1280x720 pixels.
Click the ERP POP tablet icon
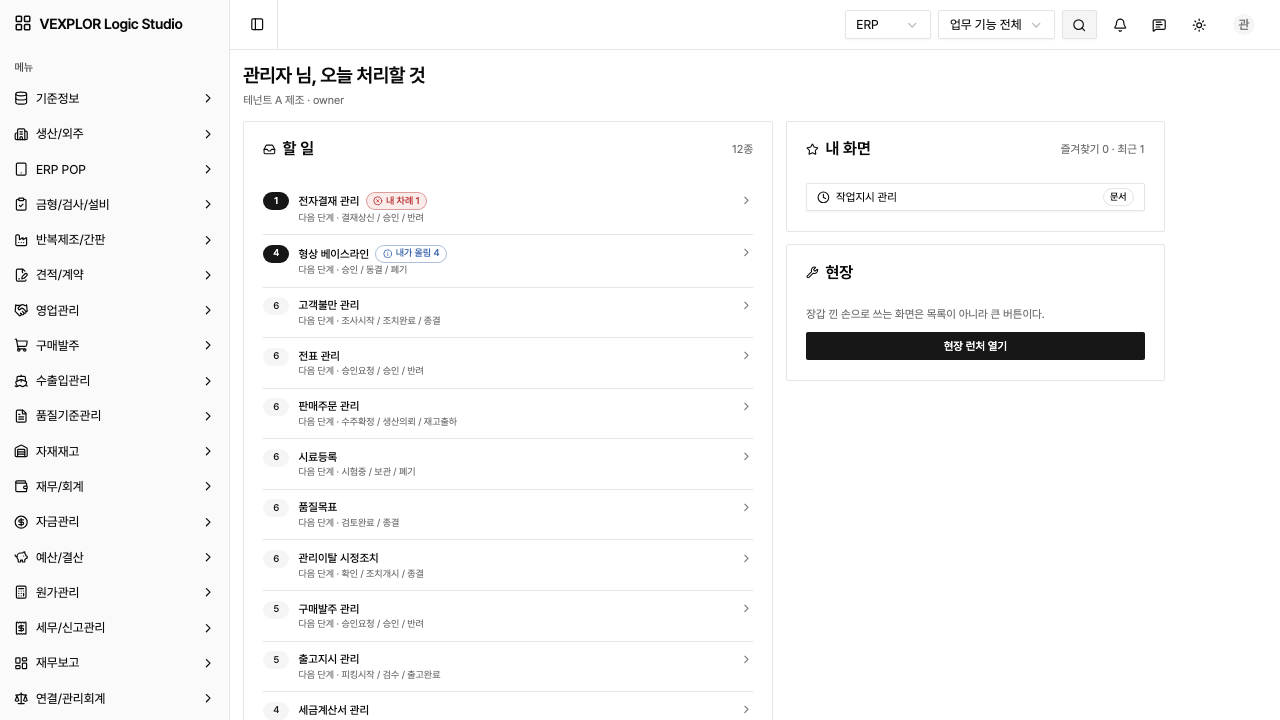coord(21,169)
